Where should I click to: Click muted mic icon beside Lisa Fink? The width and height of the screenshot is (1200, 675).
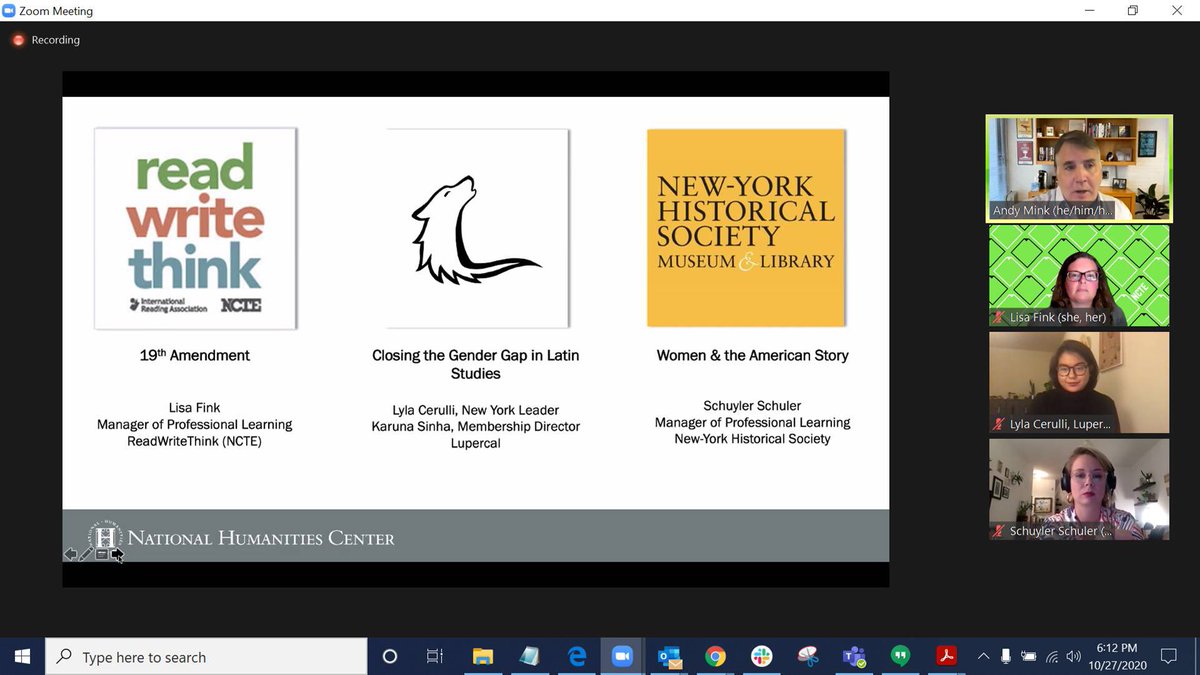click(x=998, y=317)
